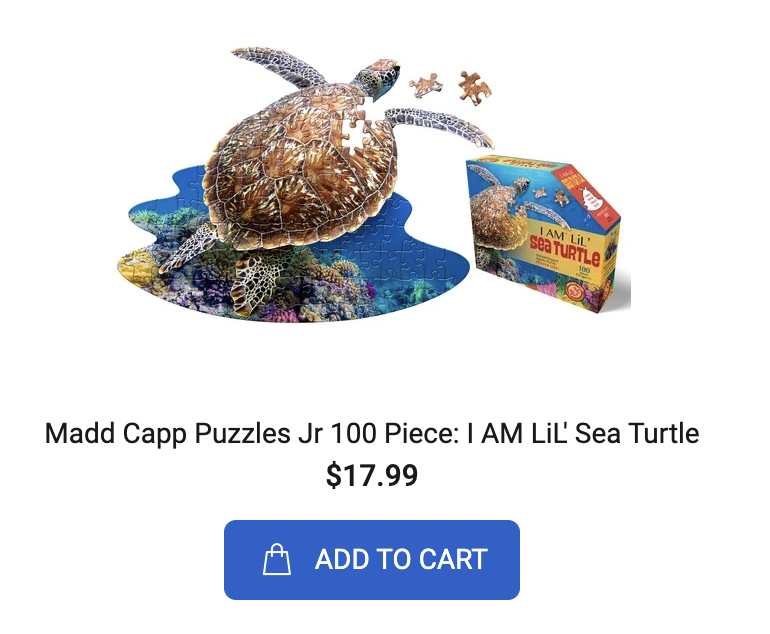Click the turtle's rear flipper over coral
This screenshot has width=770, height=634.
(x=255, y=284)
